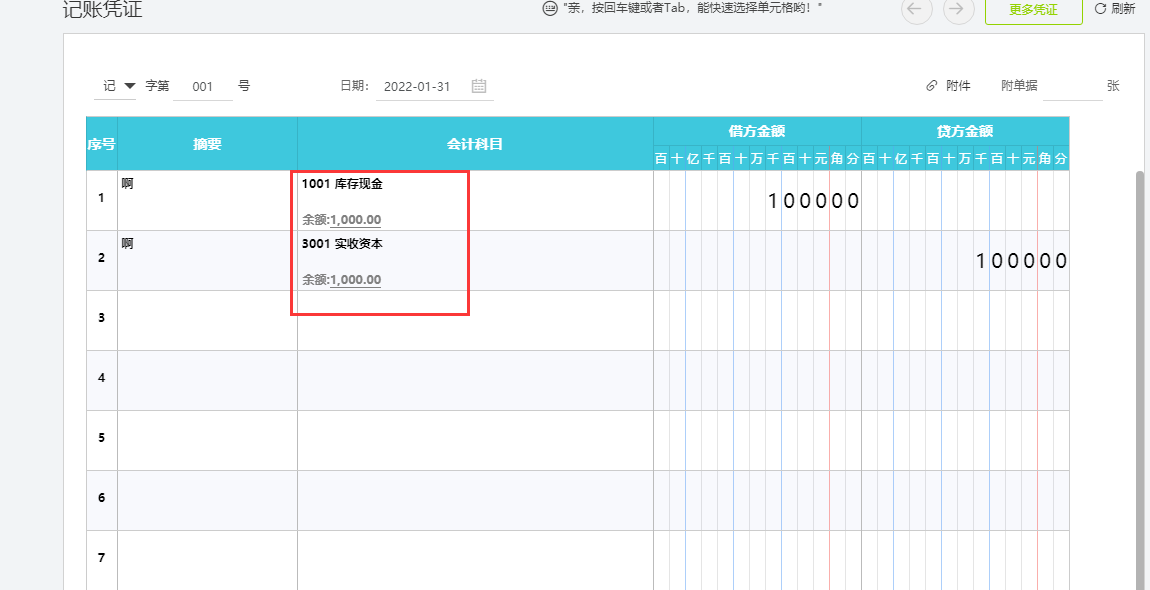Click the empty summary cell in row 3

(208, 321)
